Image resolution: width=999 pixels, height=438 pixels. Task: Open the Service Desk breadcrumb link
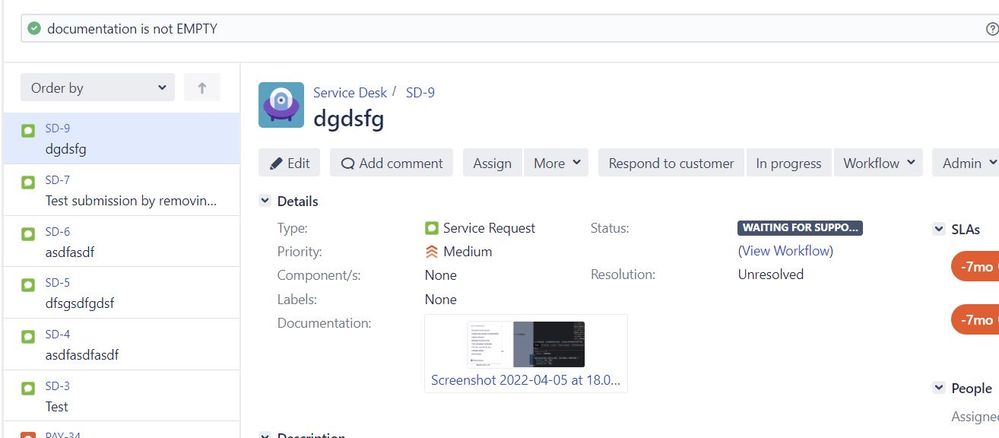click(x=350, y=92)
